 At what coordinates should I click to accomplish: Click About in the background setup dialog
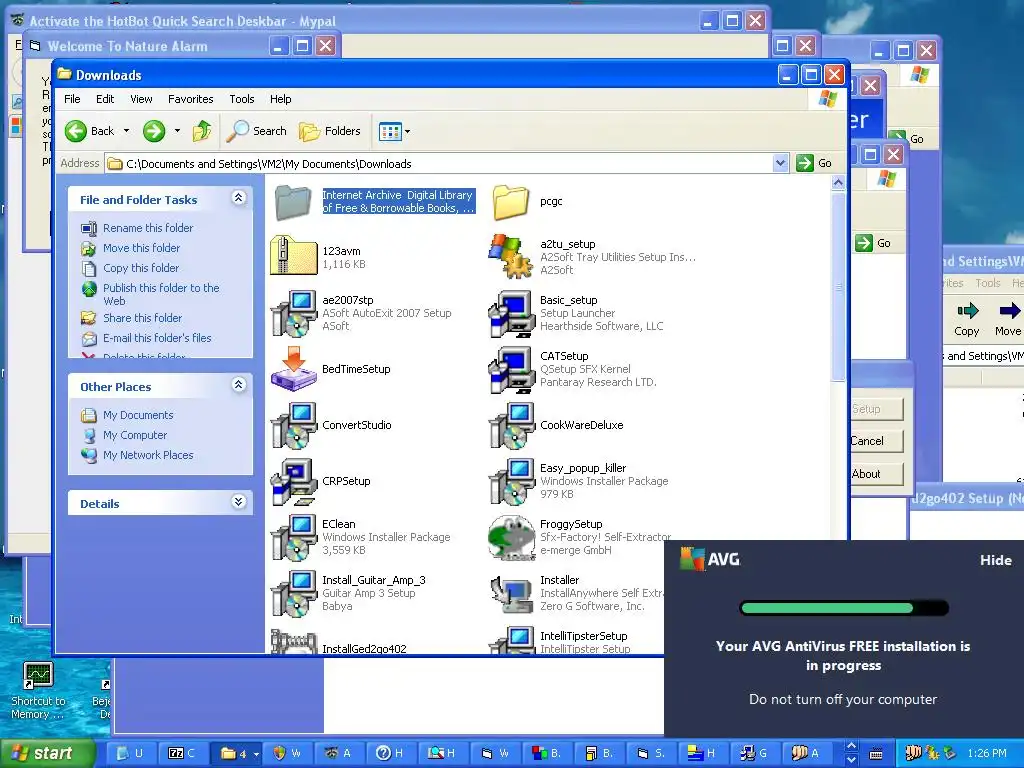click(876, 474)
